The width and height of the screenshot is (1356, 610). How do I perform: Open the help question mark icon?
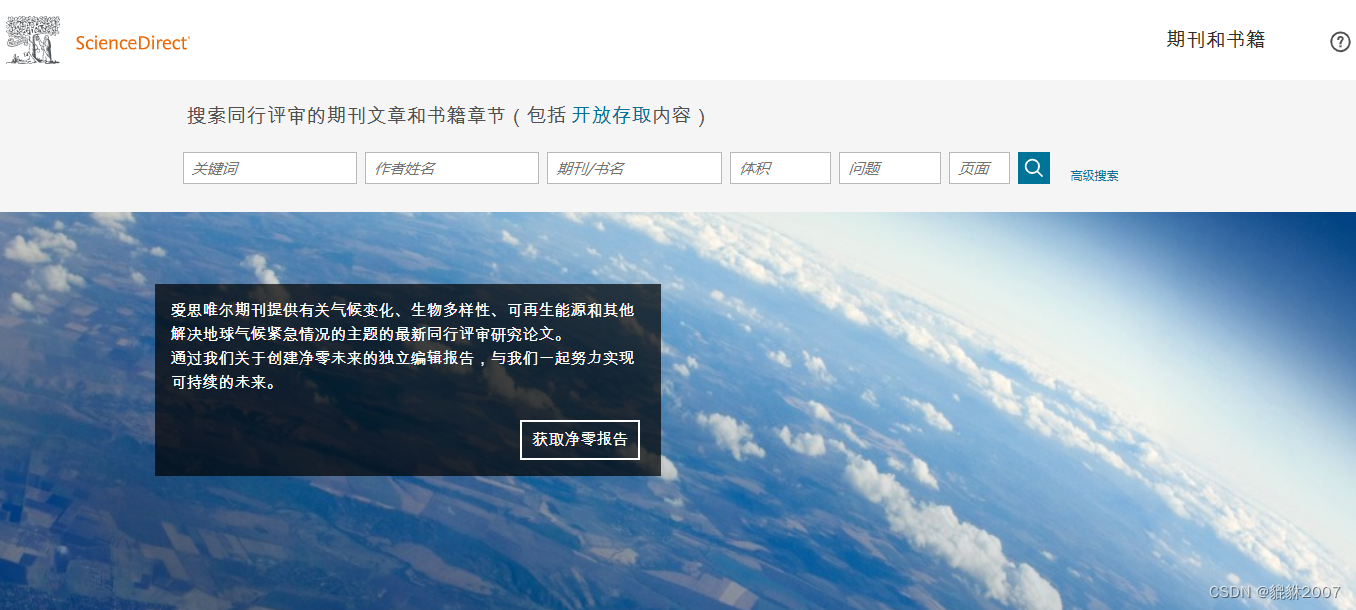coord(1340,42)
